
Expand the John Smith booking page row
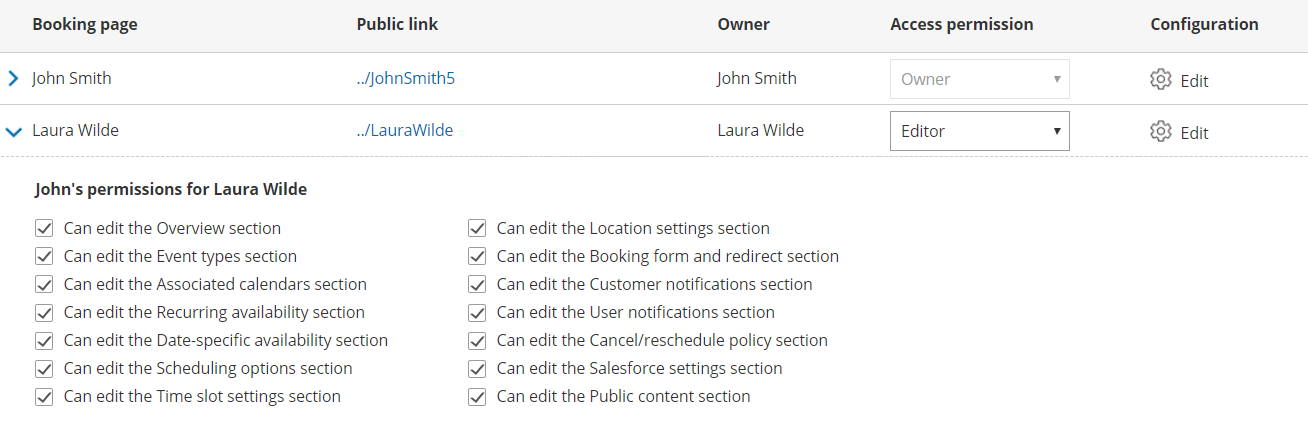[x=14, y=79]
